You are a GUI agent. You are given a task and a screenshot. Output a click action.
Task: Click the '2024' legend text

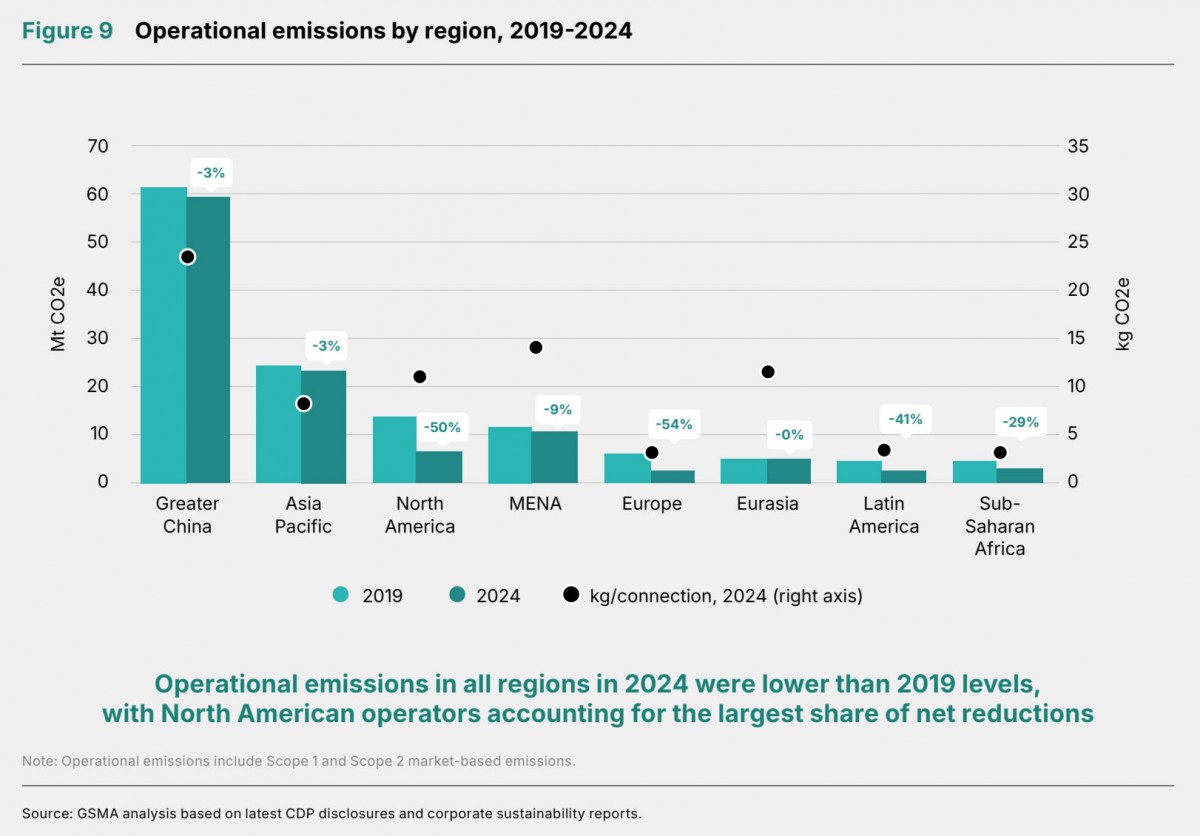[498, 596]
